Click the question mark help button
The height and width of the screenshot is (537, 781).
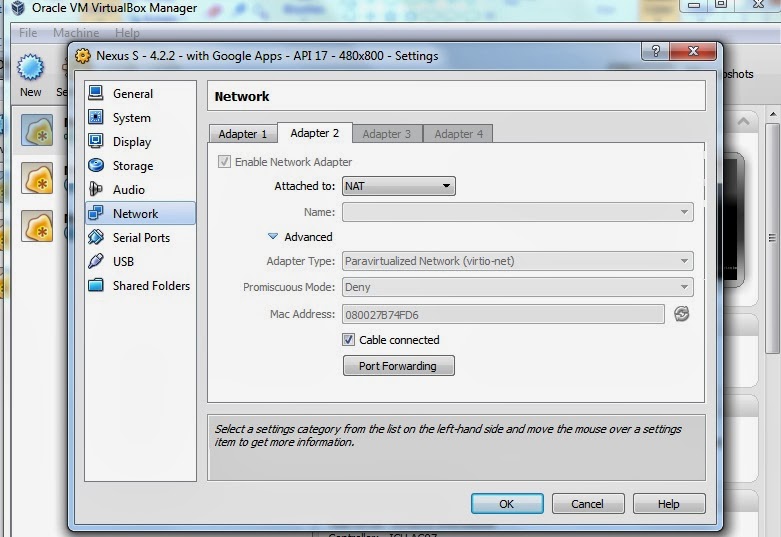coord(655,51)
